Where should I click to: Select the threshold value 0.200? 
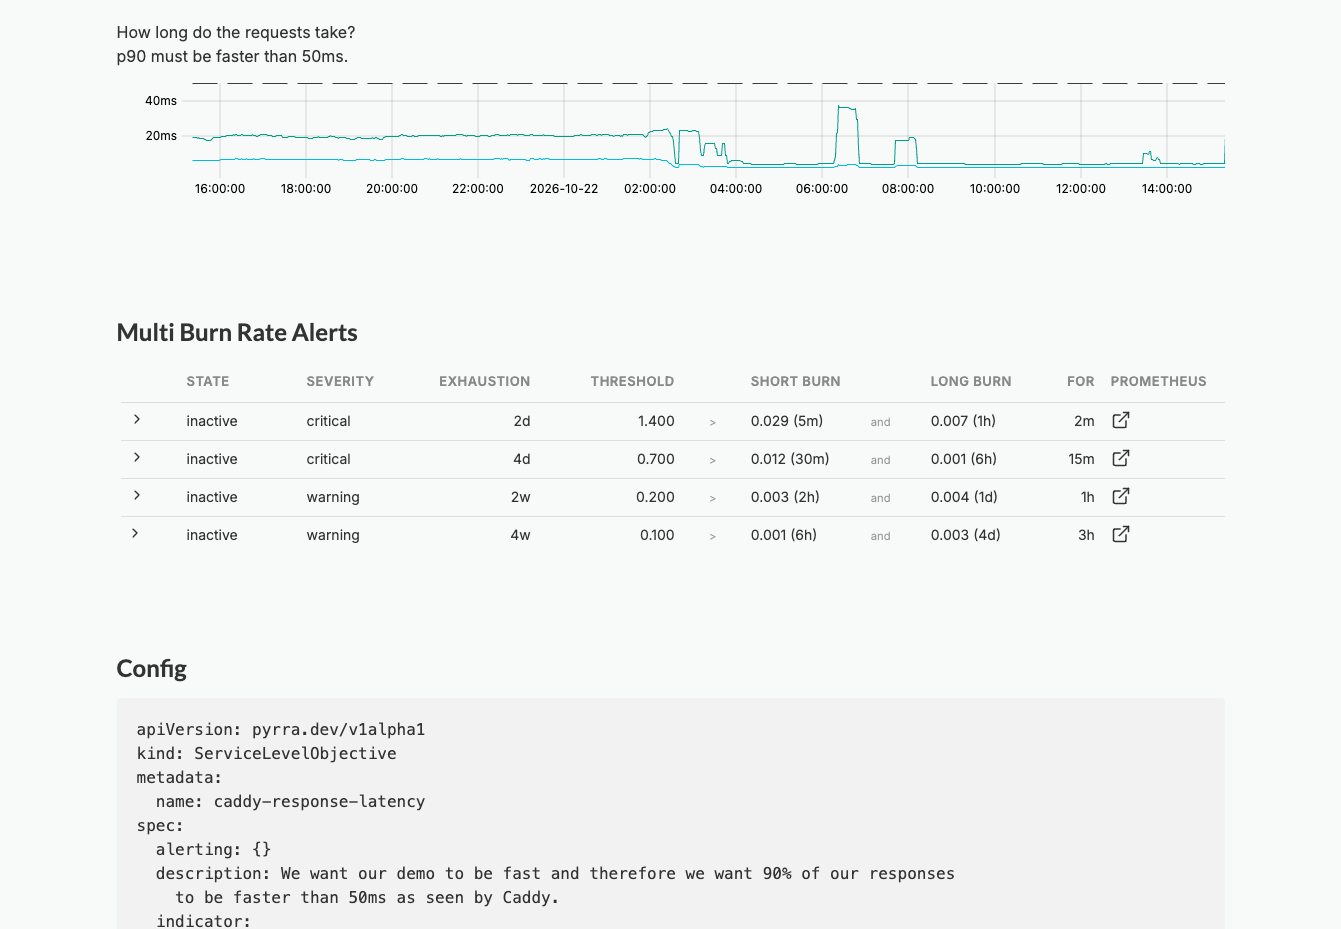click(x=655, y=497)
